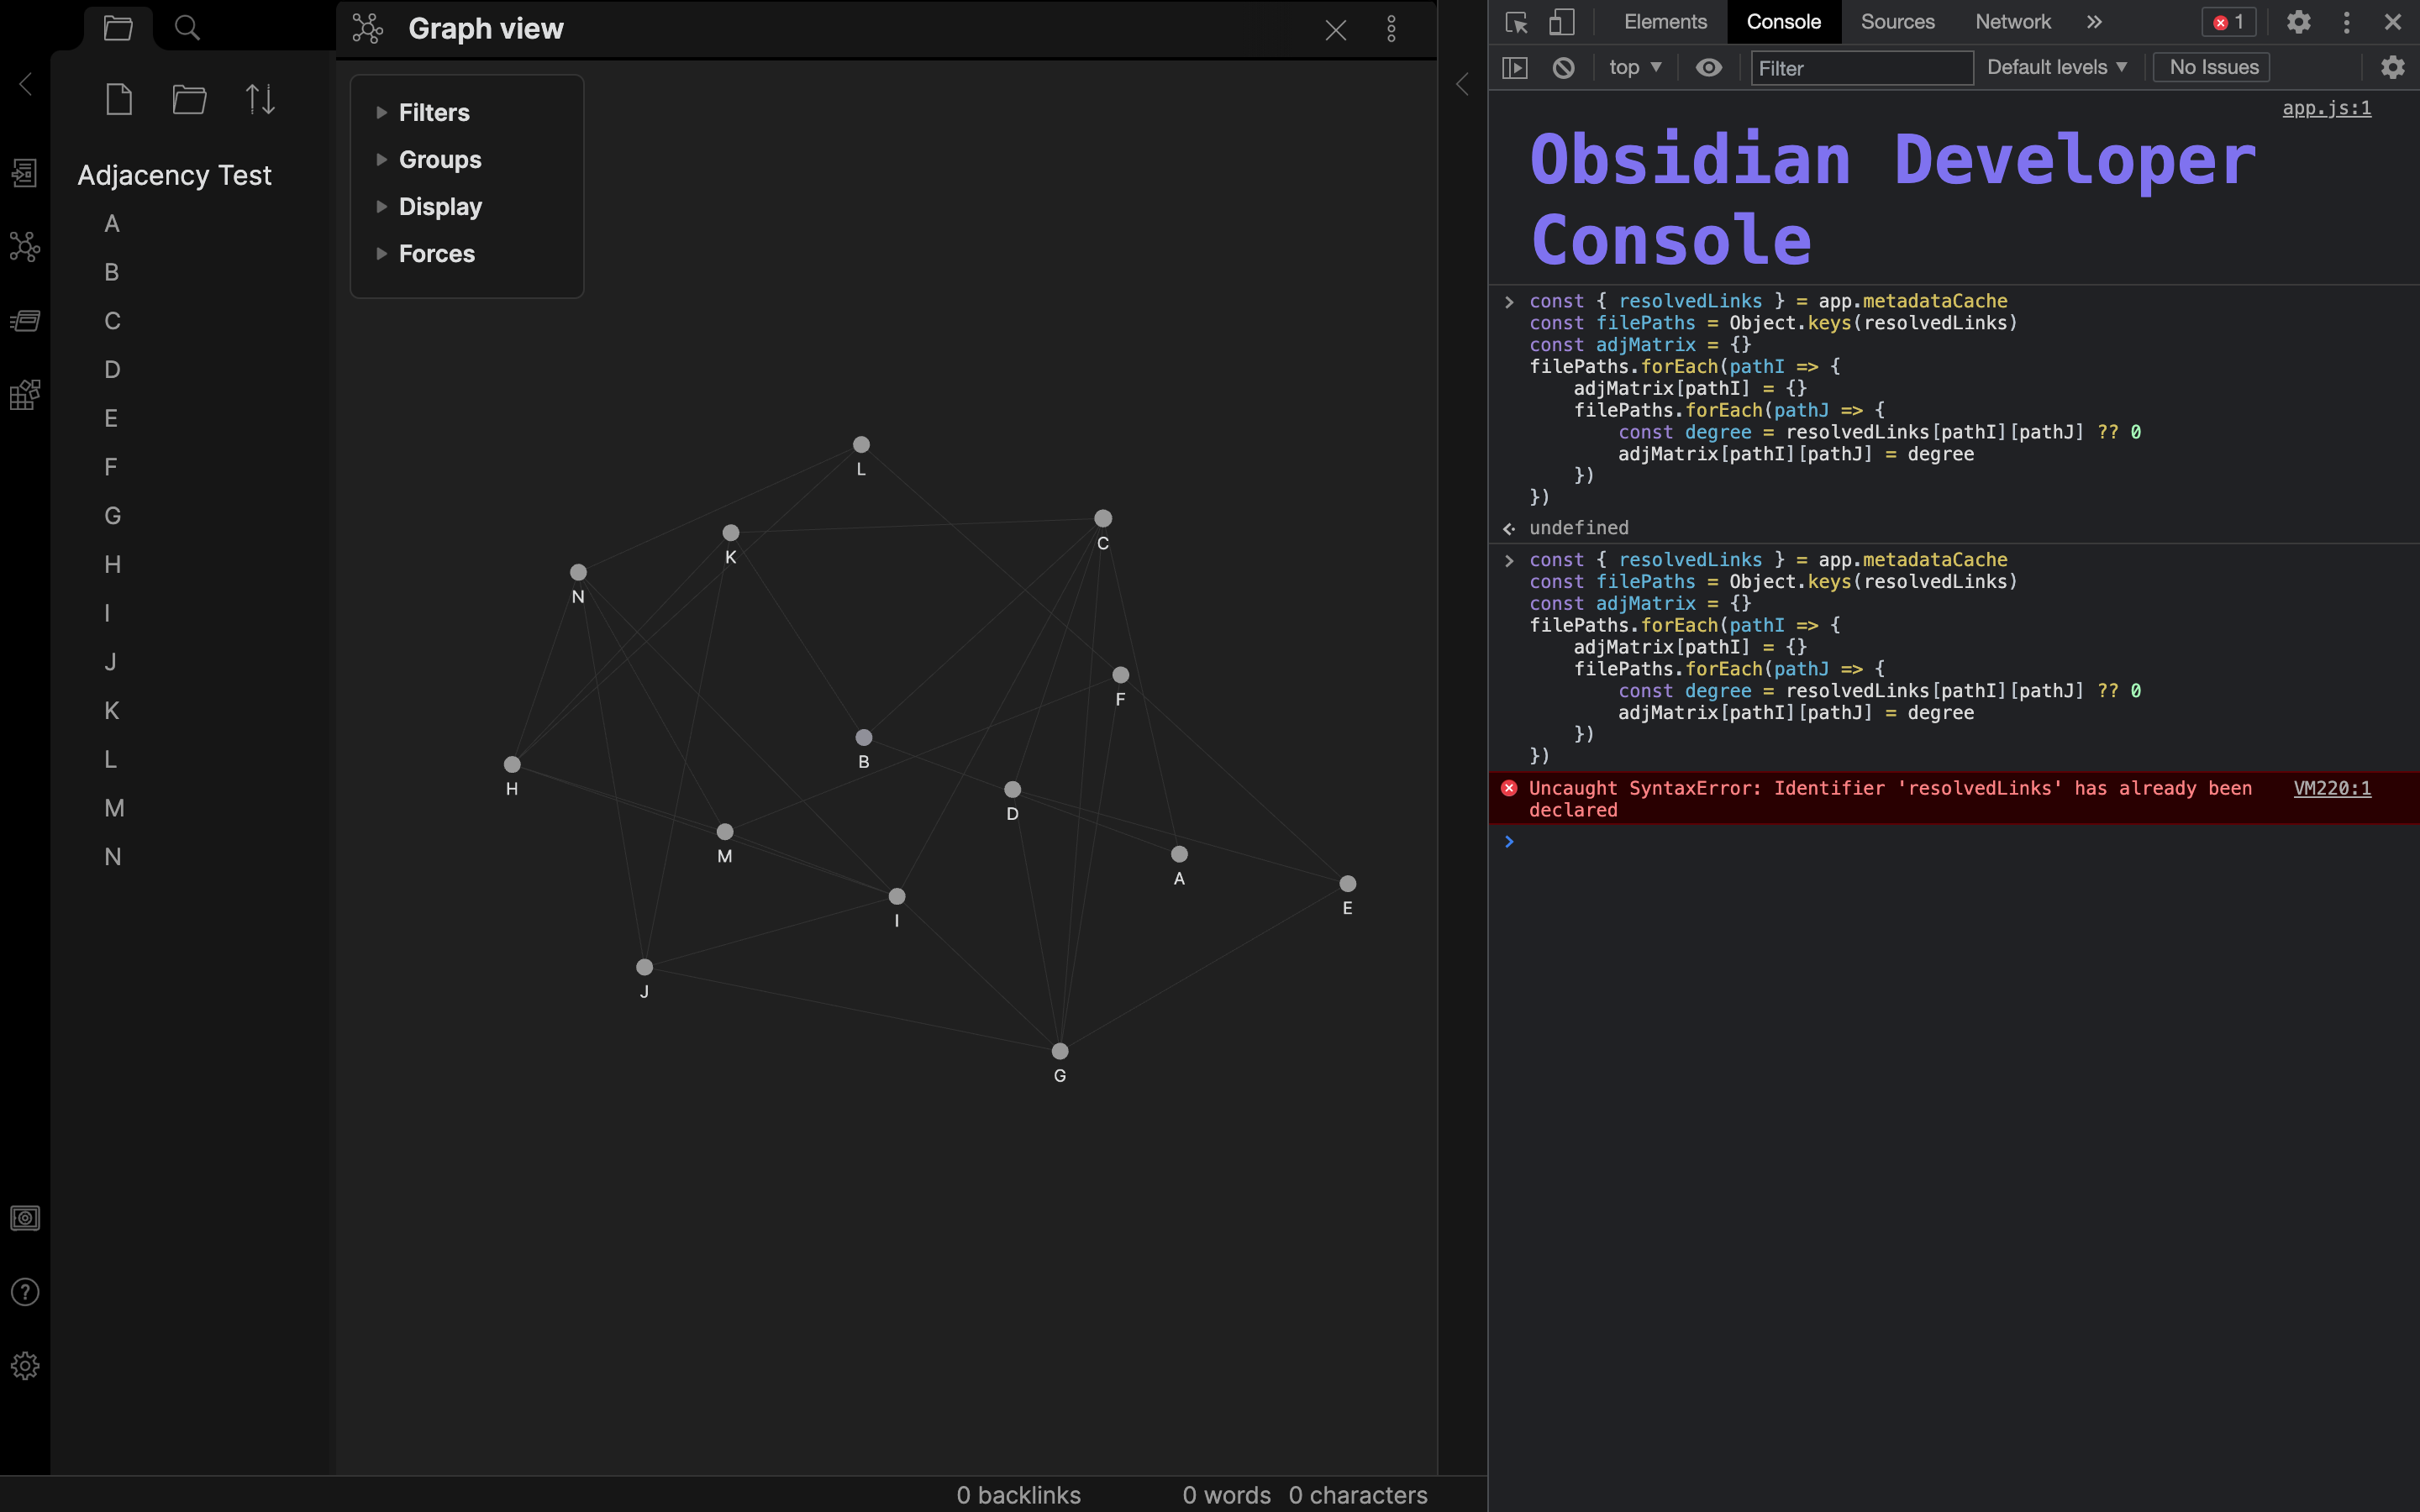Viewport: 2420px width, 1512px height.
Task: Click the console Filter input field
Action: point(1860,68)
